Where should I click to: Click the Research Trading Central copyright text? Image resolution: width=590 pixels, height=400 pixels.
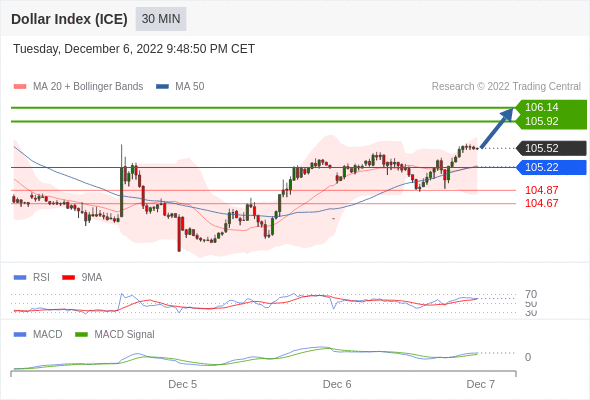point(506,87)
